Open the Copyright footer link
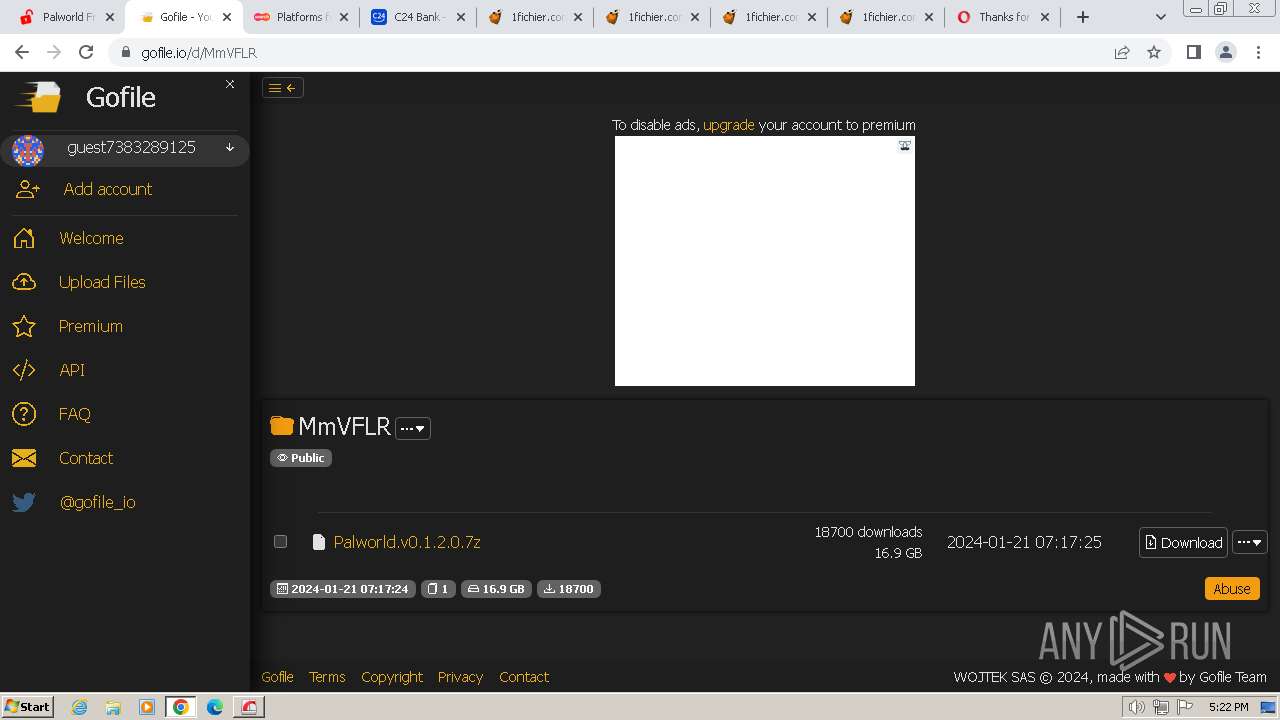The width and height of the screenshot is (1280, 720). tap(392, 677)
